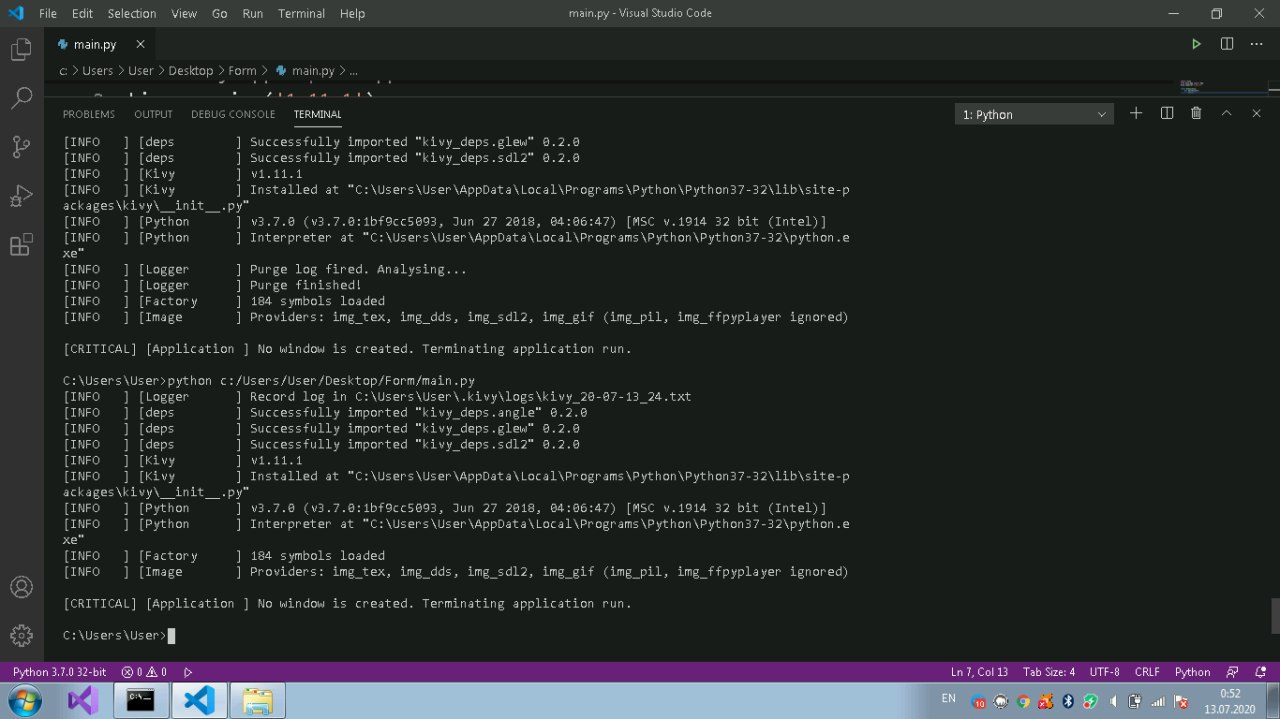Image resolution: width=1280 pixels, height=719 pixels.
Task: Click Python language mode in status bar
Action: click(1192, 672)
